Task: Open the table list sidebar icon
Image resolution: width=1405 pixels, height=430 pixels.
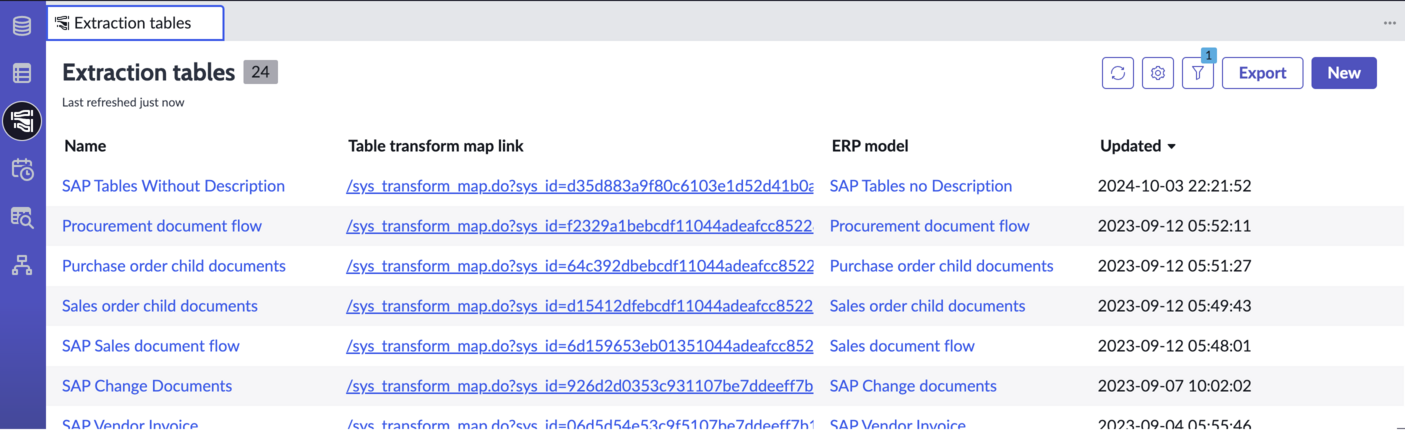Action: coord(22,73)
